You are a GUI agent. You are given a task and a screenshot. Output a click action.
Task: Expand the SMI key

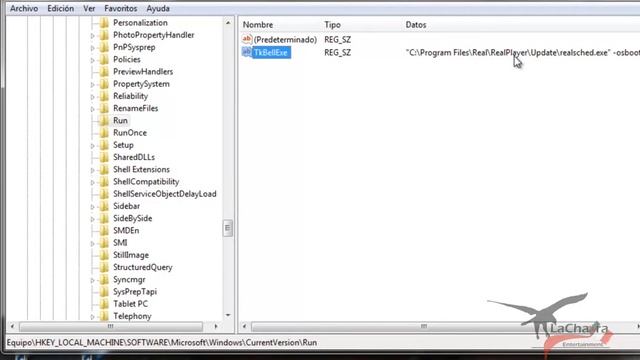[92, 244]
